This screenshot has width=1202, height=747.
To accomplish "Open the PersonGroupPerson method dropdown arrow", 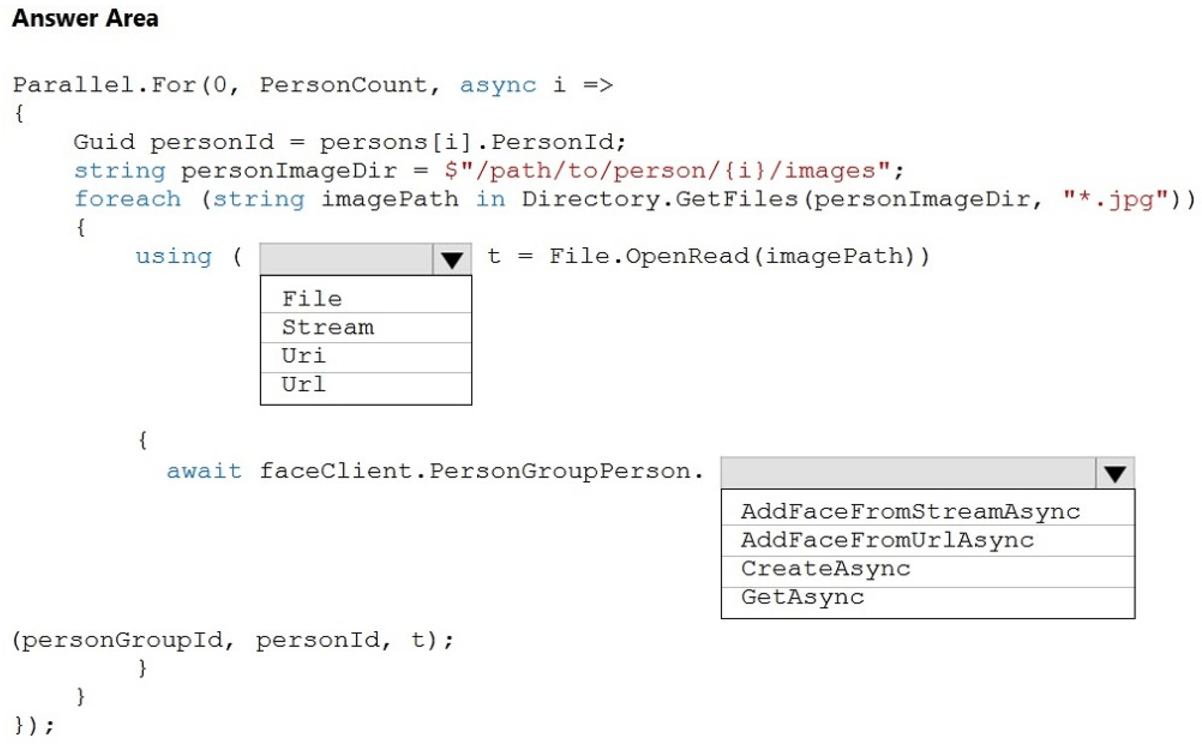I will [1117, 472].
